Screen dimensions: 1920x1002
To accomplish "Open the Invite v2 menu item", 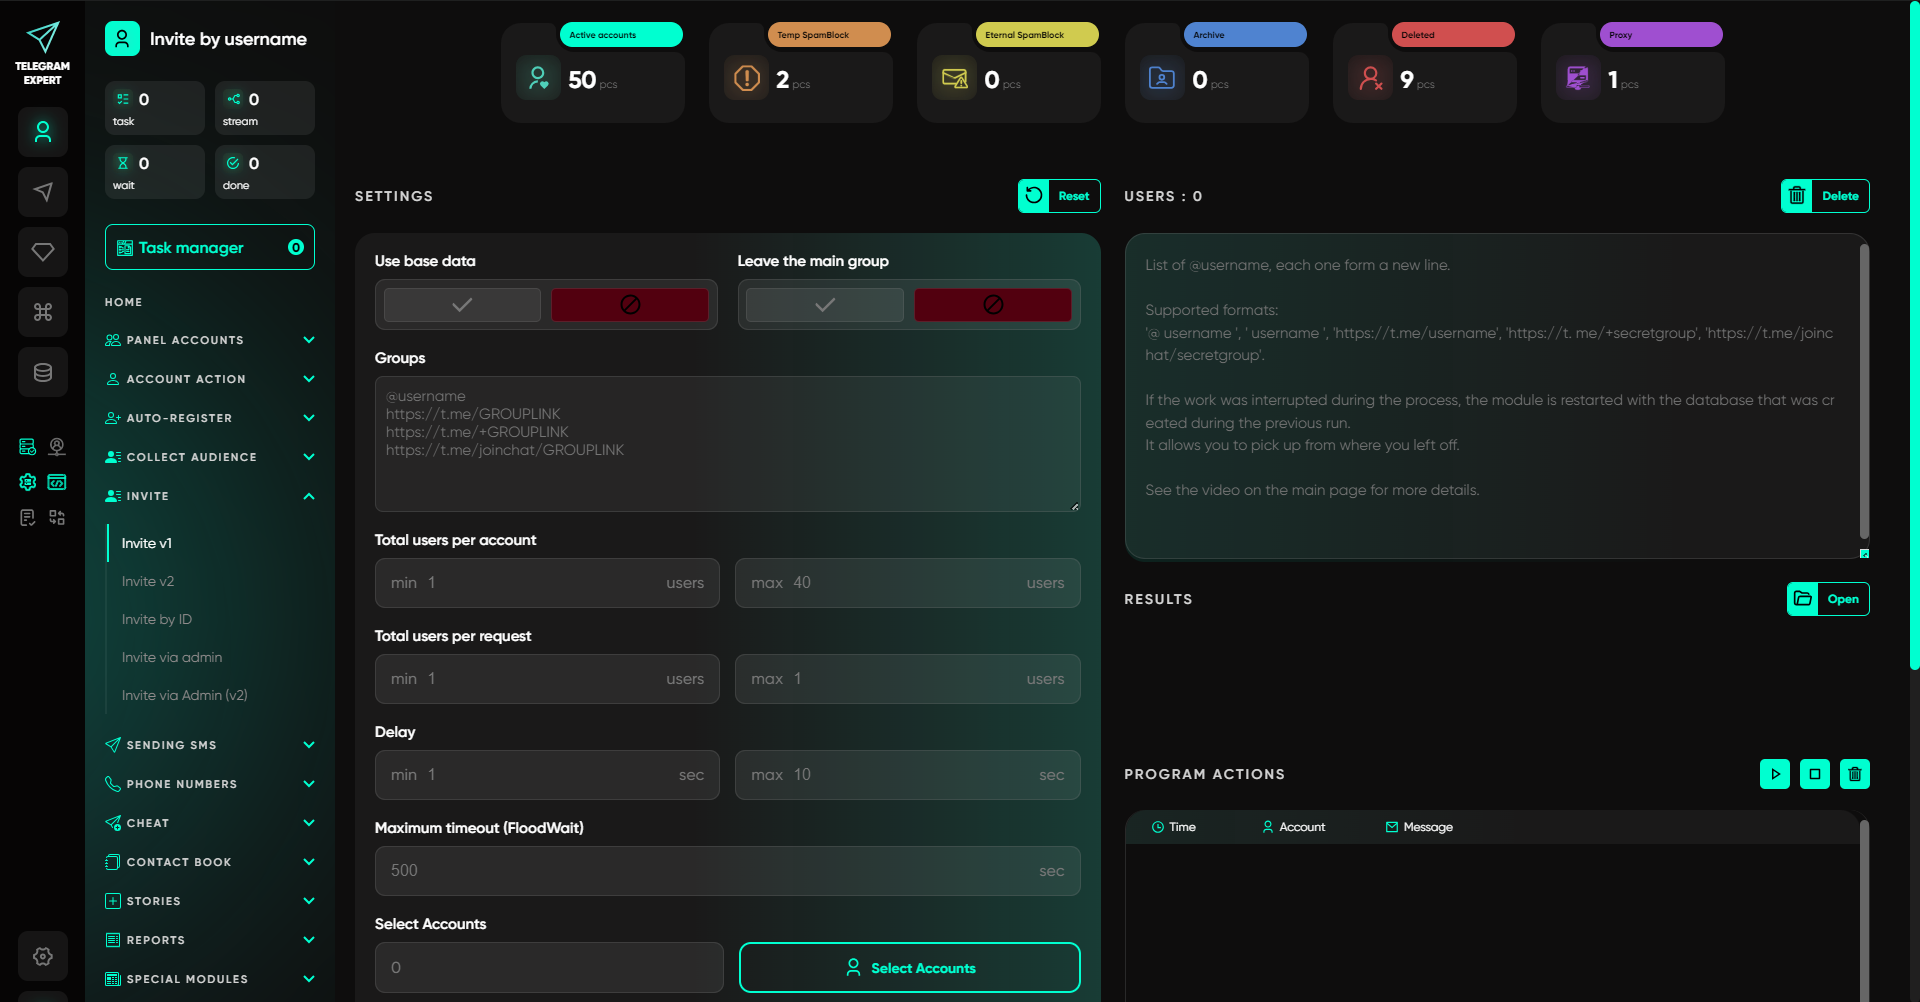I will click(148, 581).
